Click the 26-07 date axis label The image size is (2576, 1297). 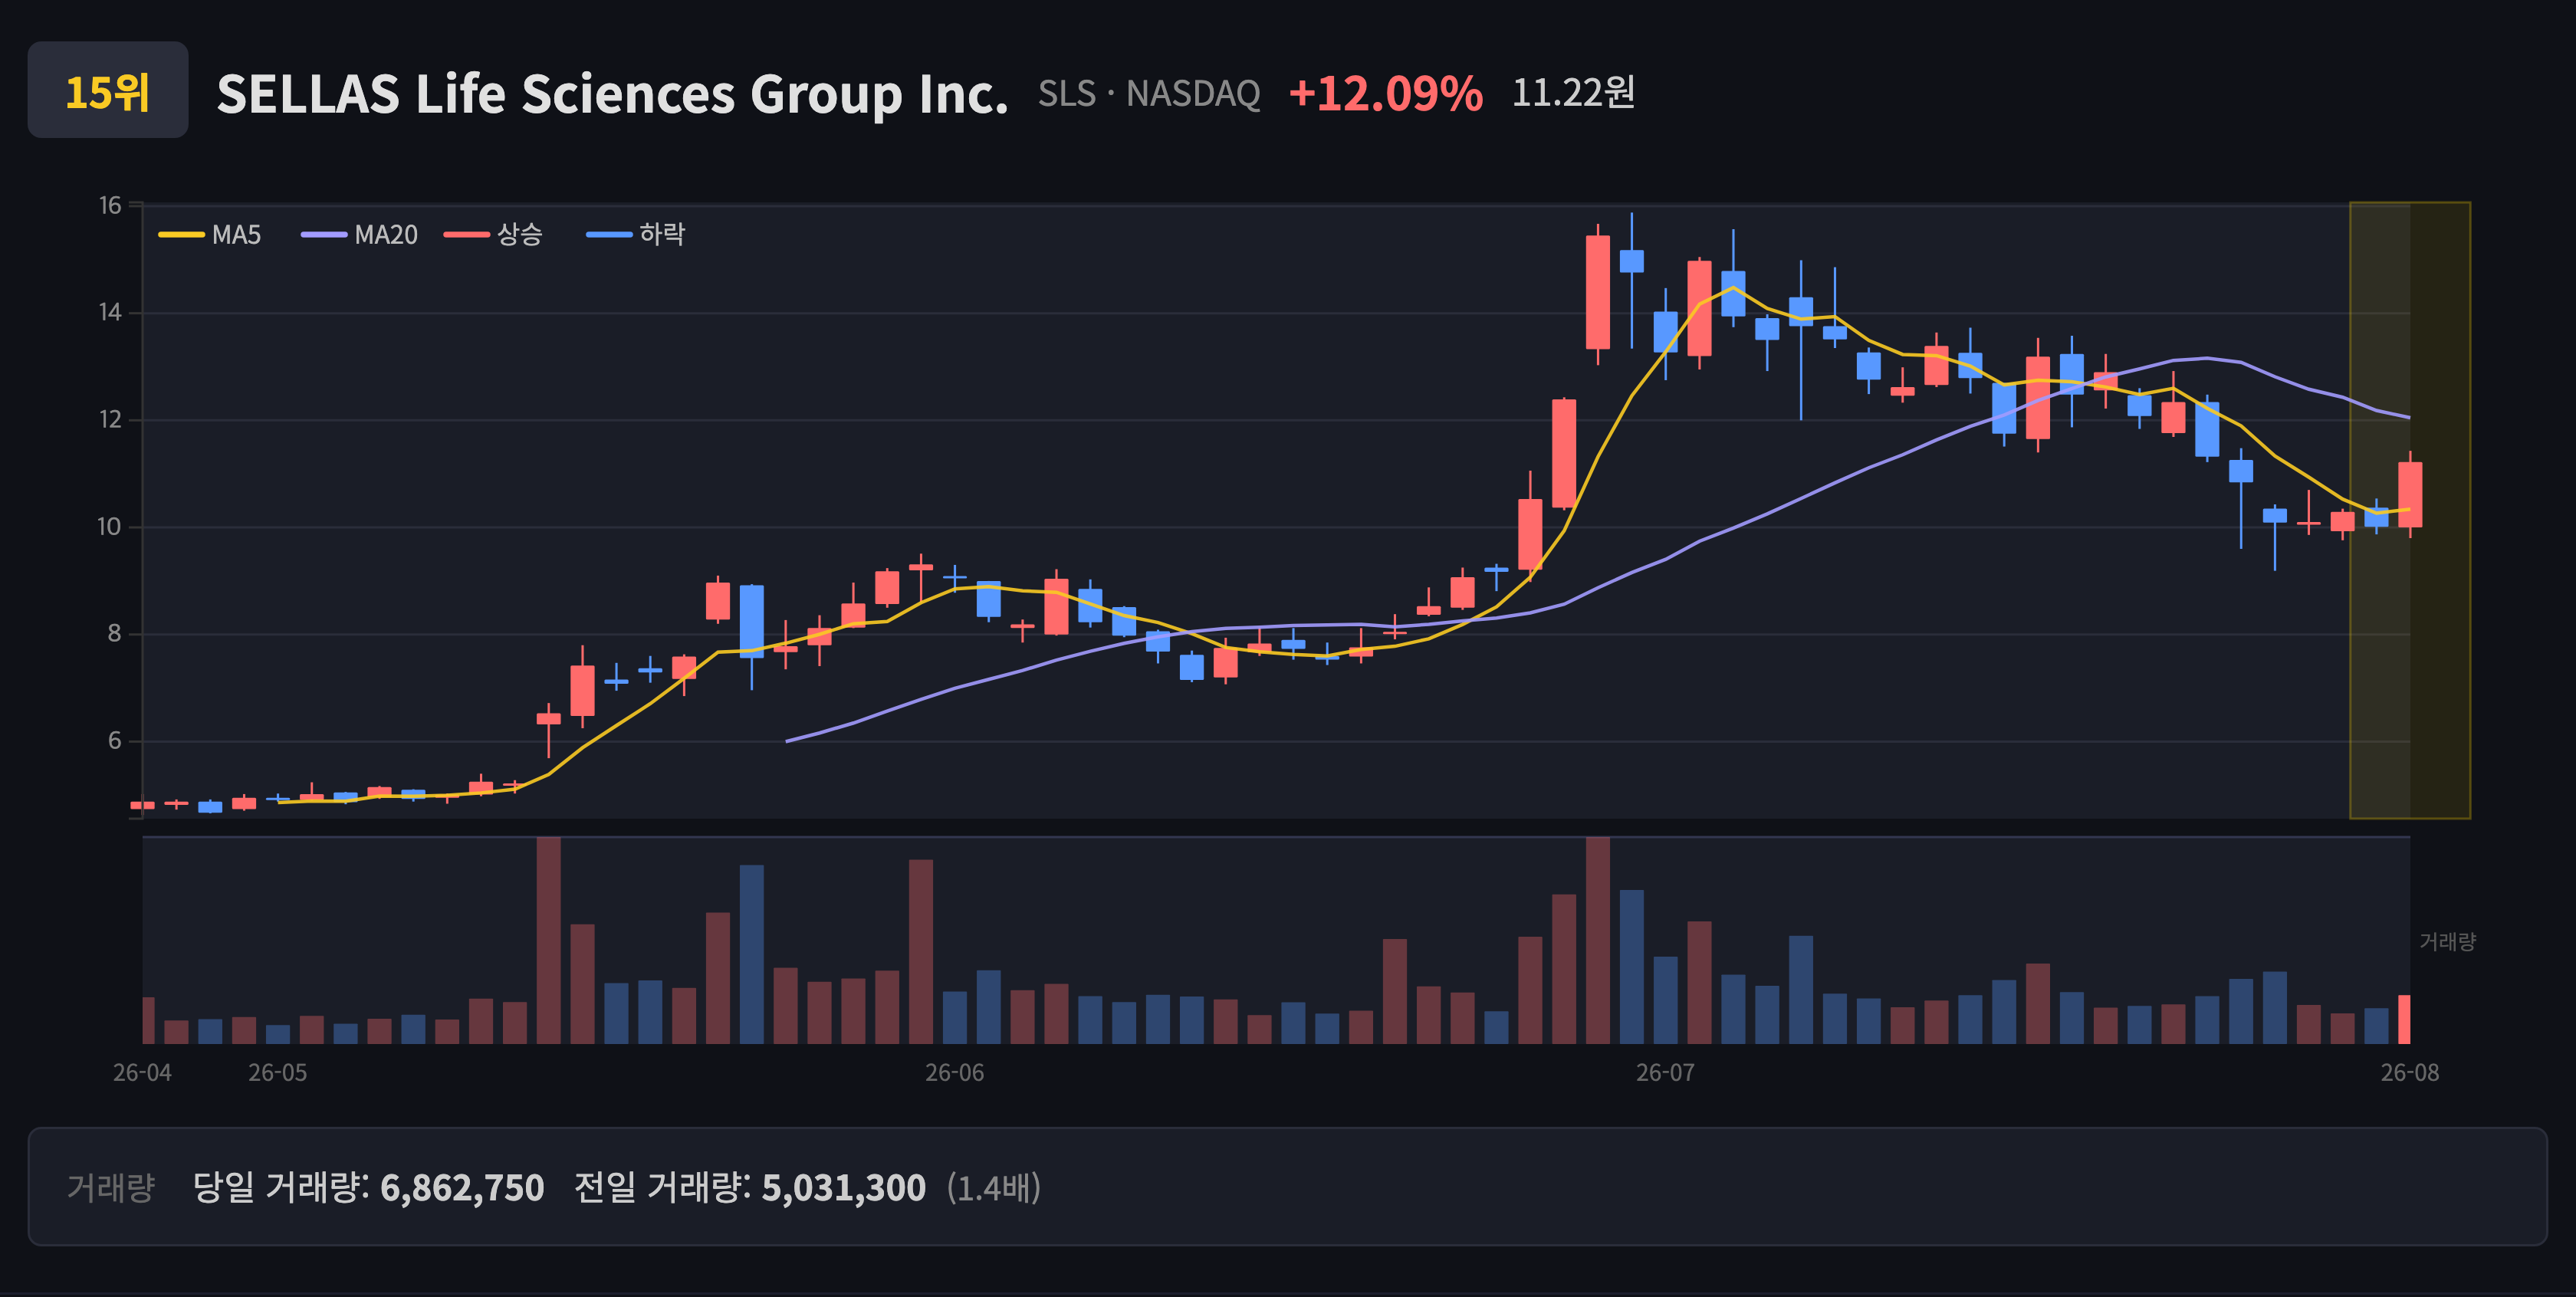tap(1665, 1072)
